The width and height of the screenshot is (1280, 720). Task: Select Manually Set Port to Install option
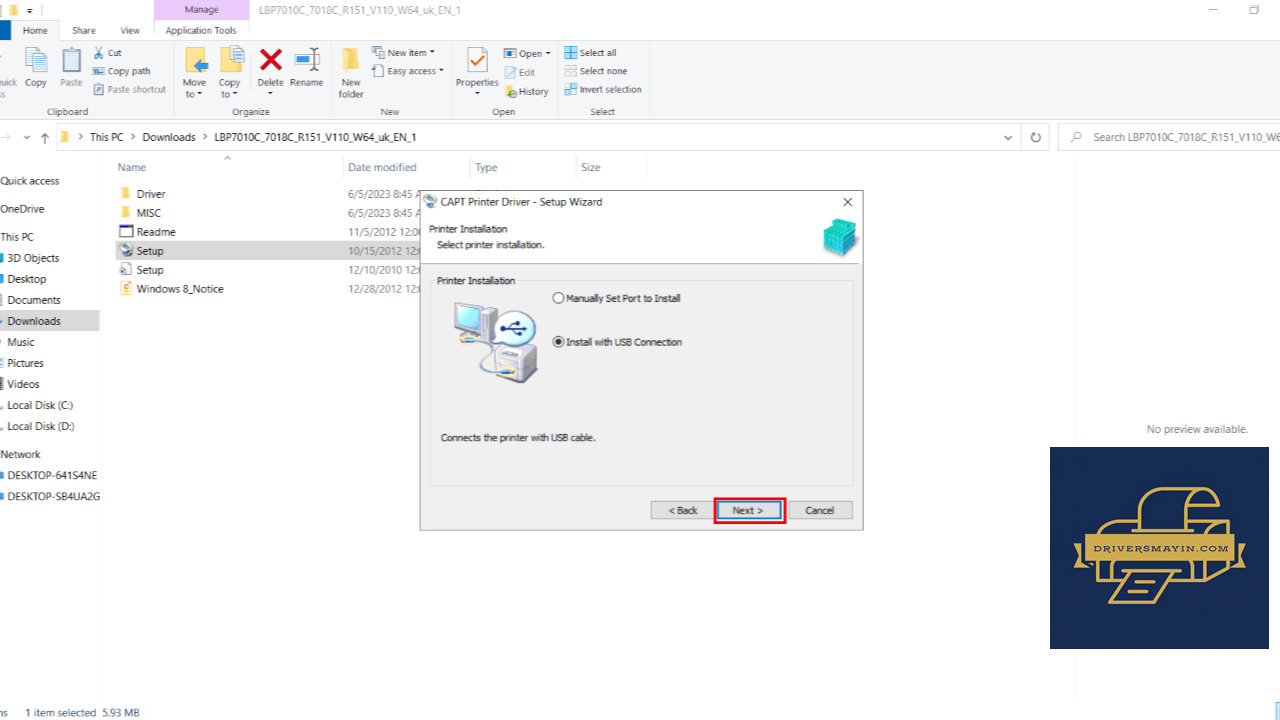point(616,298)
